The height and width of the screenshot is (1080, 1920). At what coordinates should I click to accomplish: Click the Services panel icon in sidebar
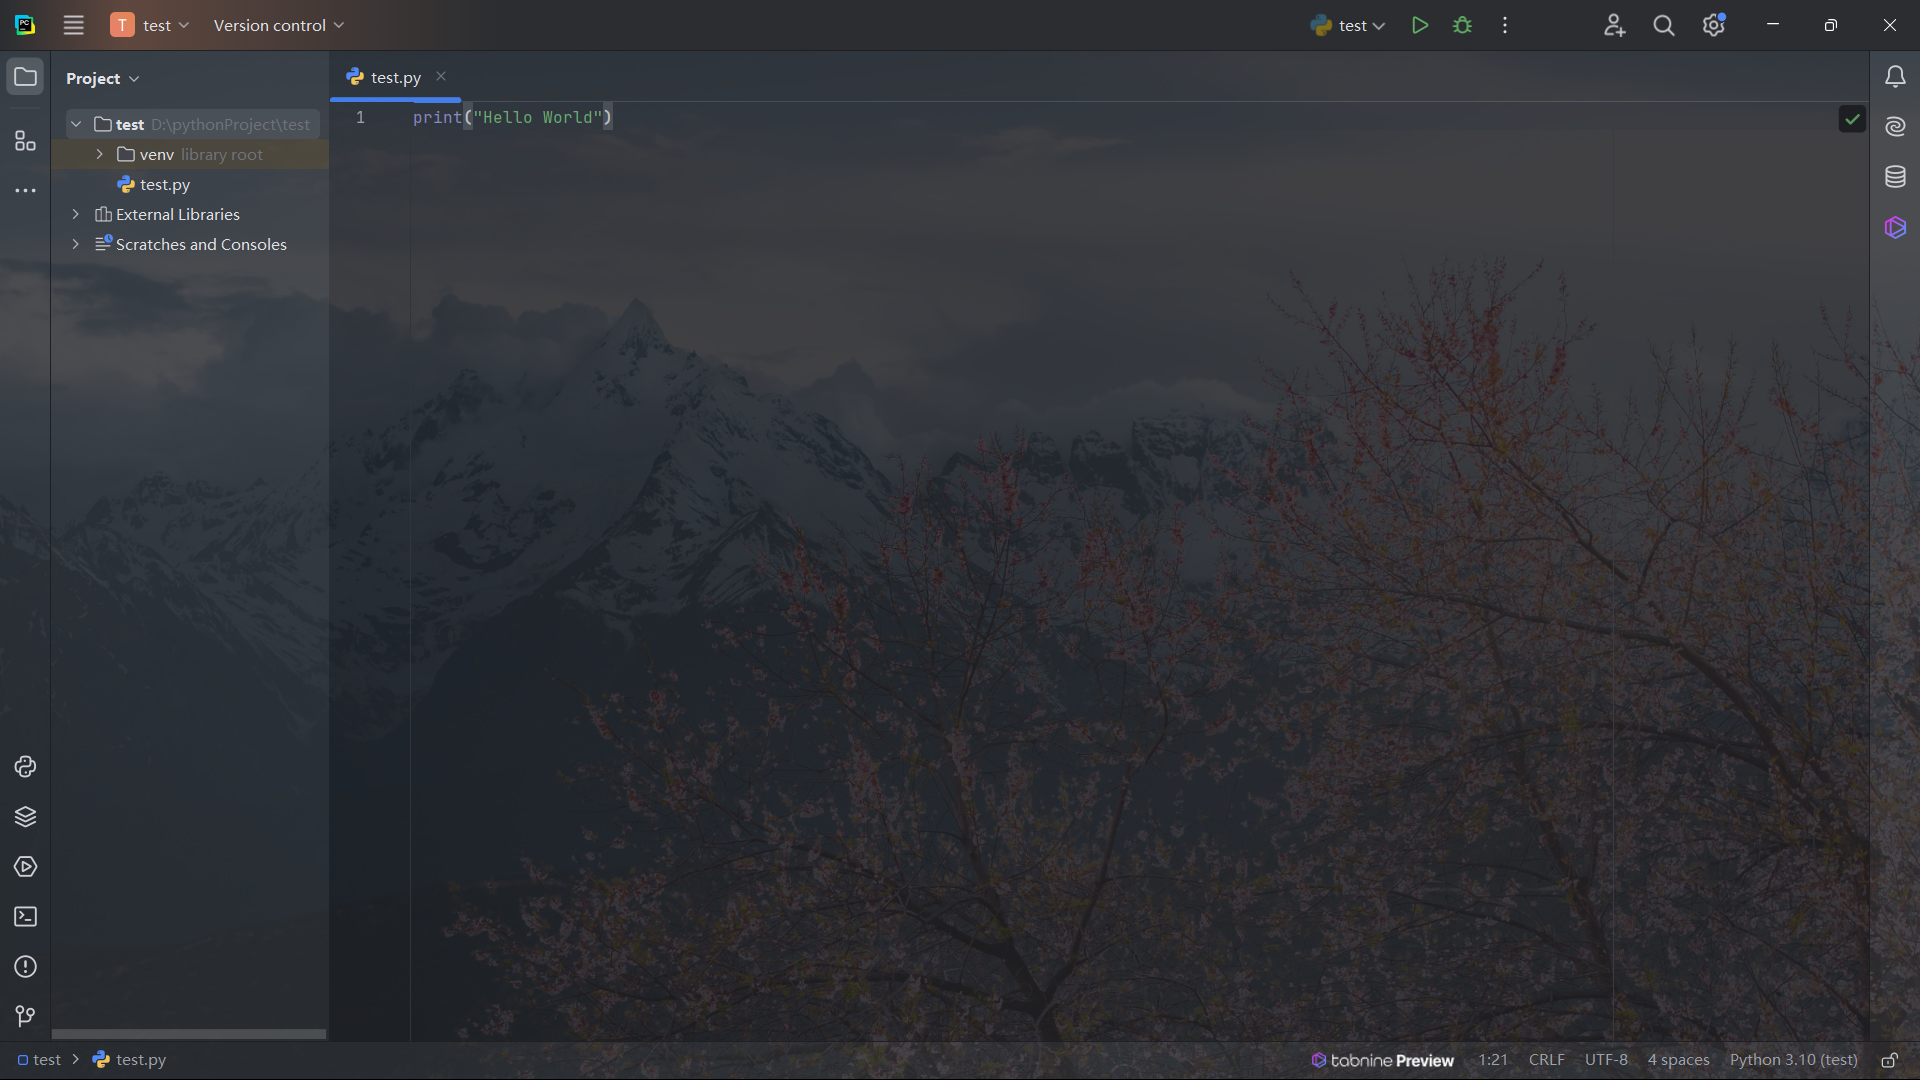pos(25,866)
